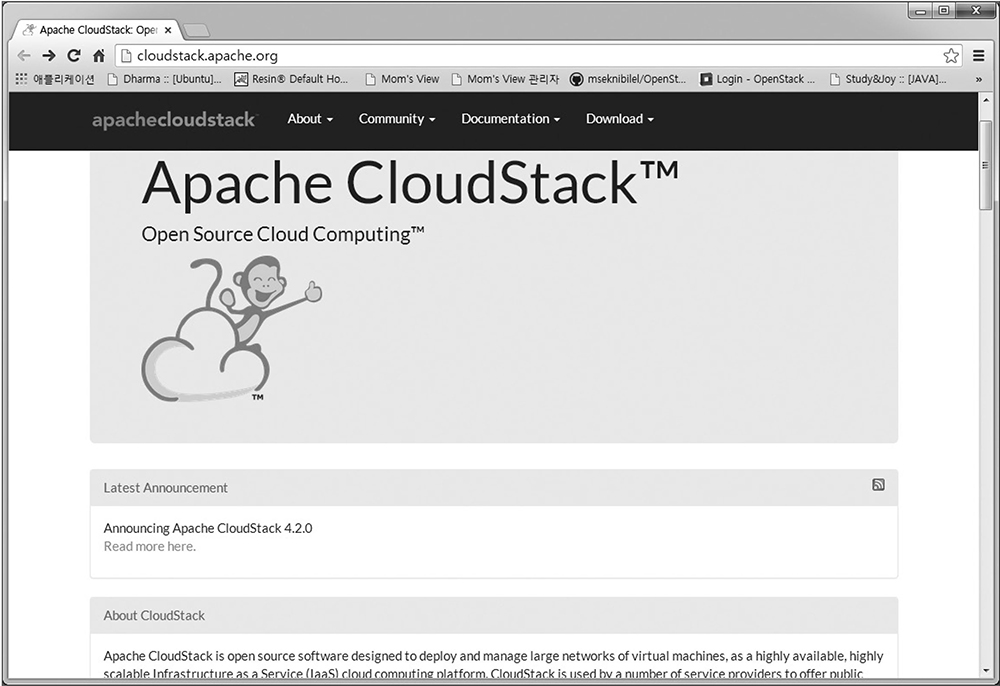
Task: Expand the Documentation dropdown menu
Action: (511, 119)
